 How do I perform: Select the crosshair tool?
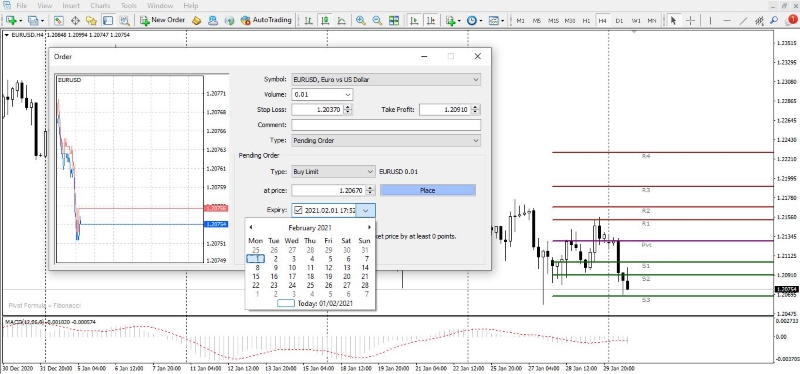pos(690,20)
